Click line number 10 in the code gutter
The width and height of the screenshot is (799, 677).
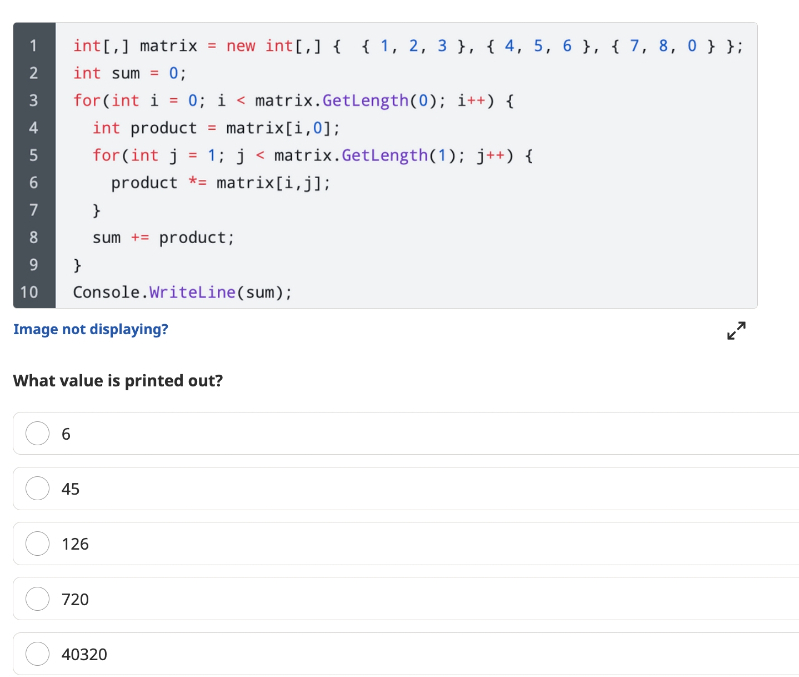[30, 292]
